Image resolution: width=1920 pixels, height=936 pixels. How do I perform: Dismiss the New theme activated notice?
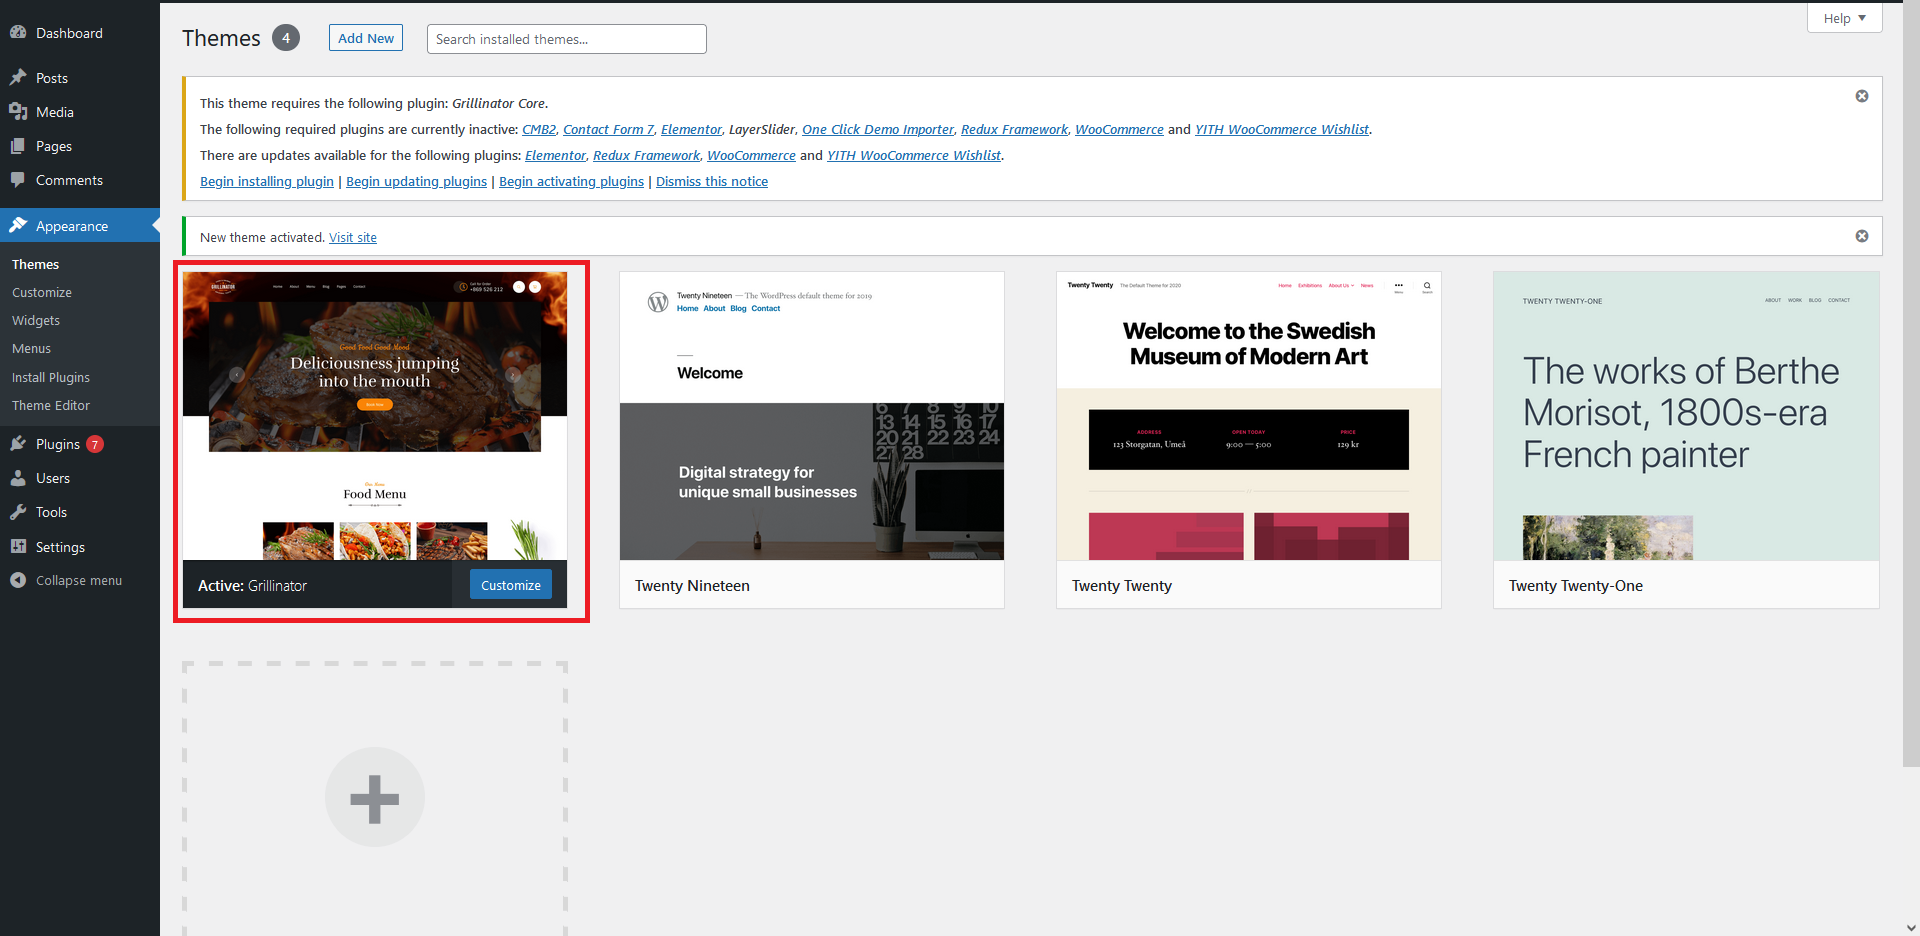(1862, 236)
